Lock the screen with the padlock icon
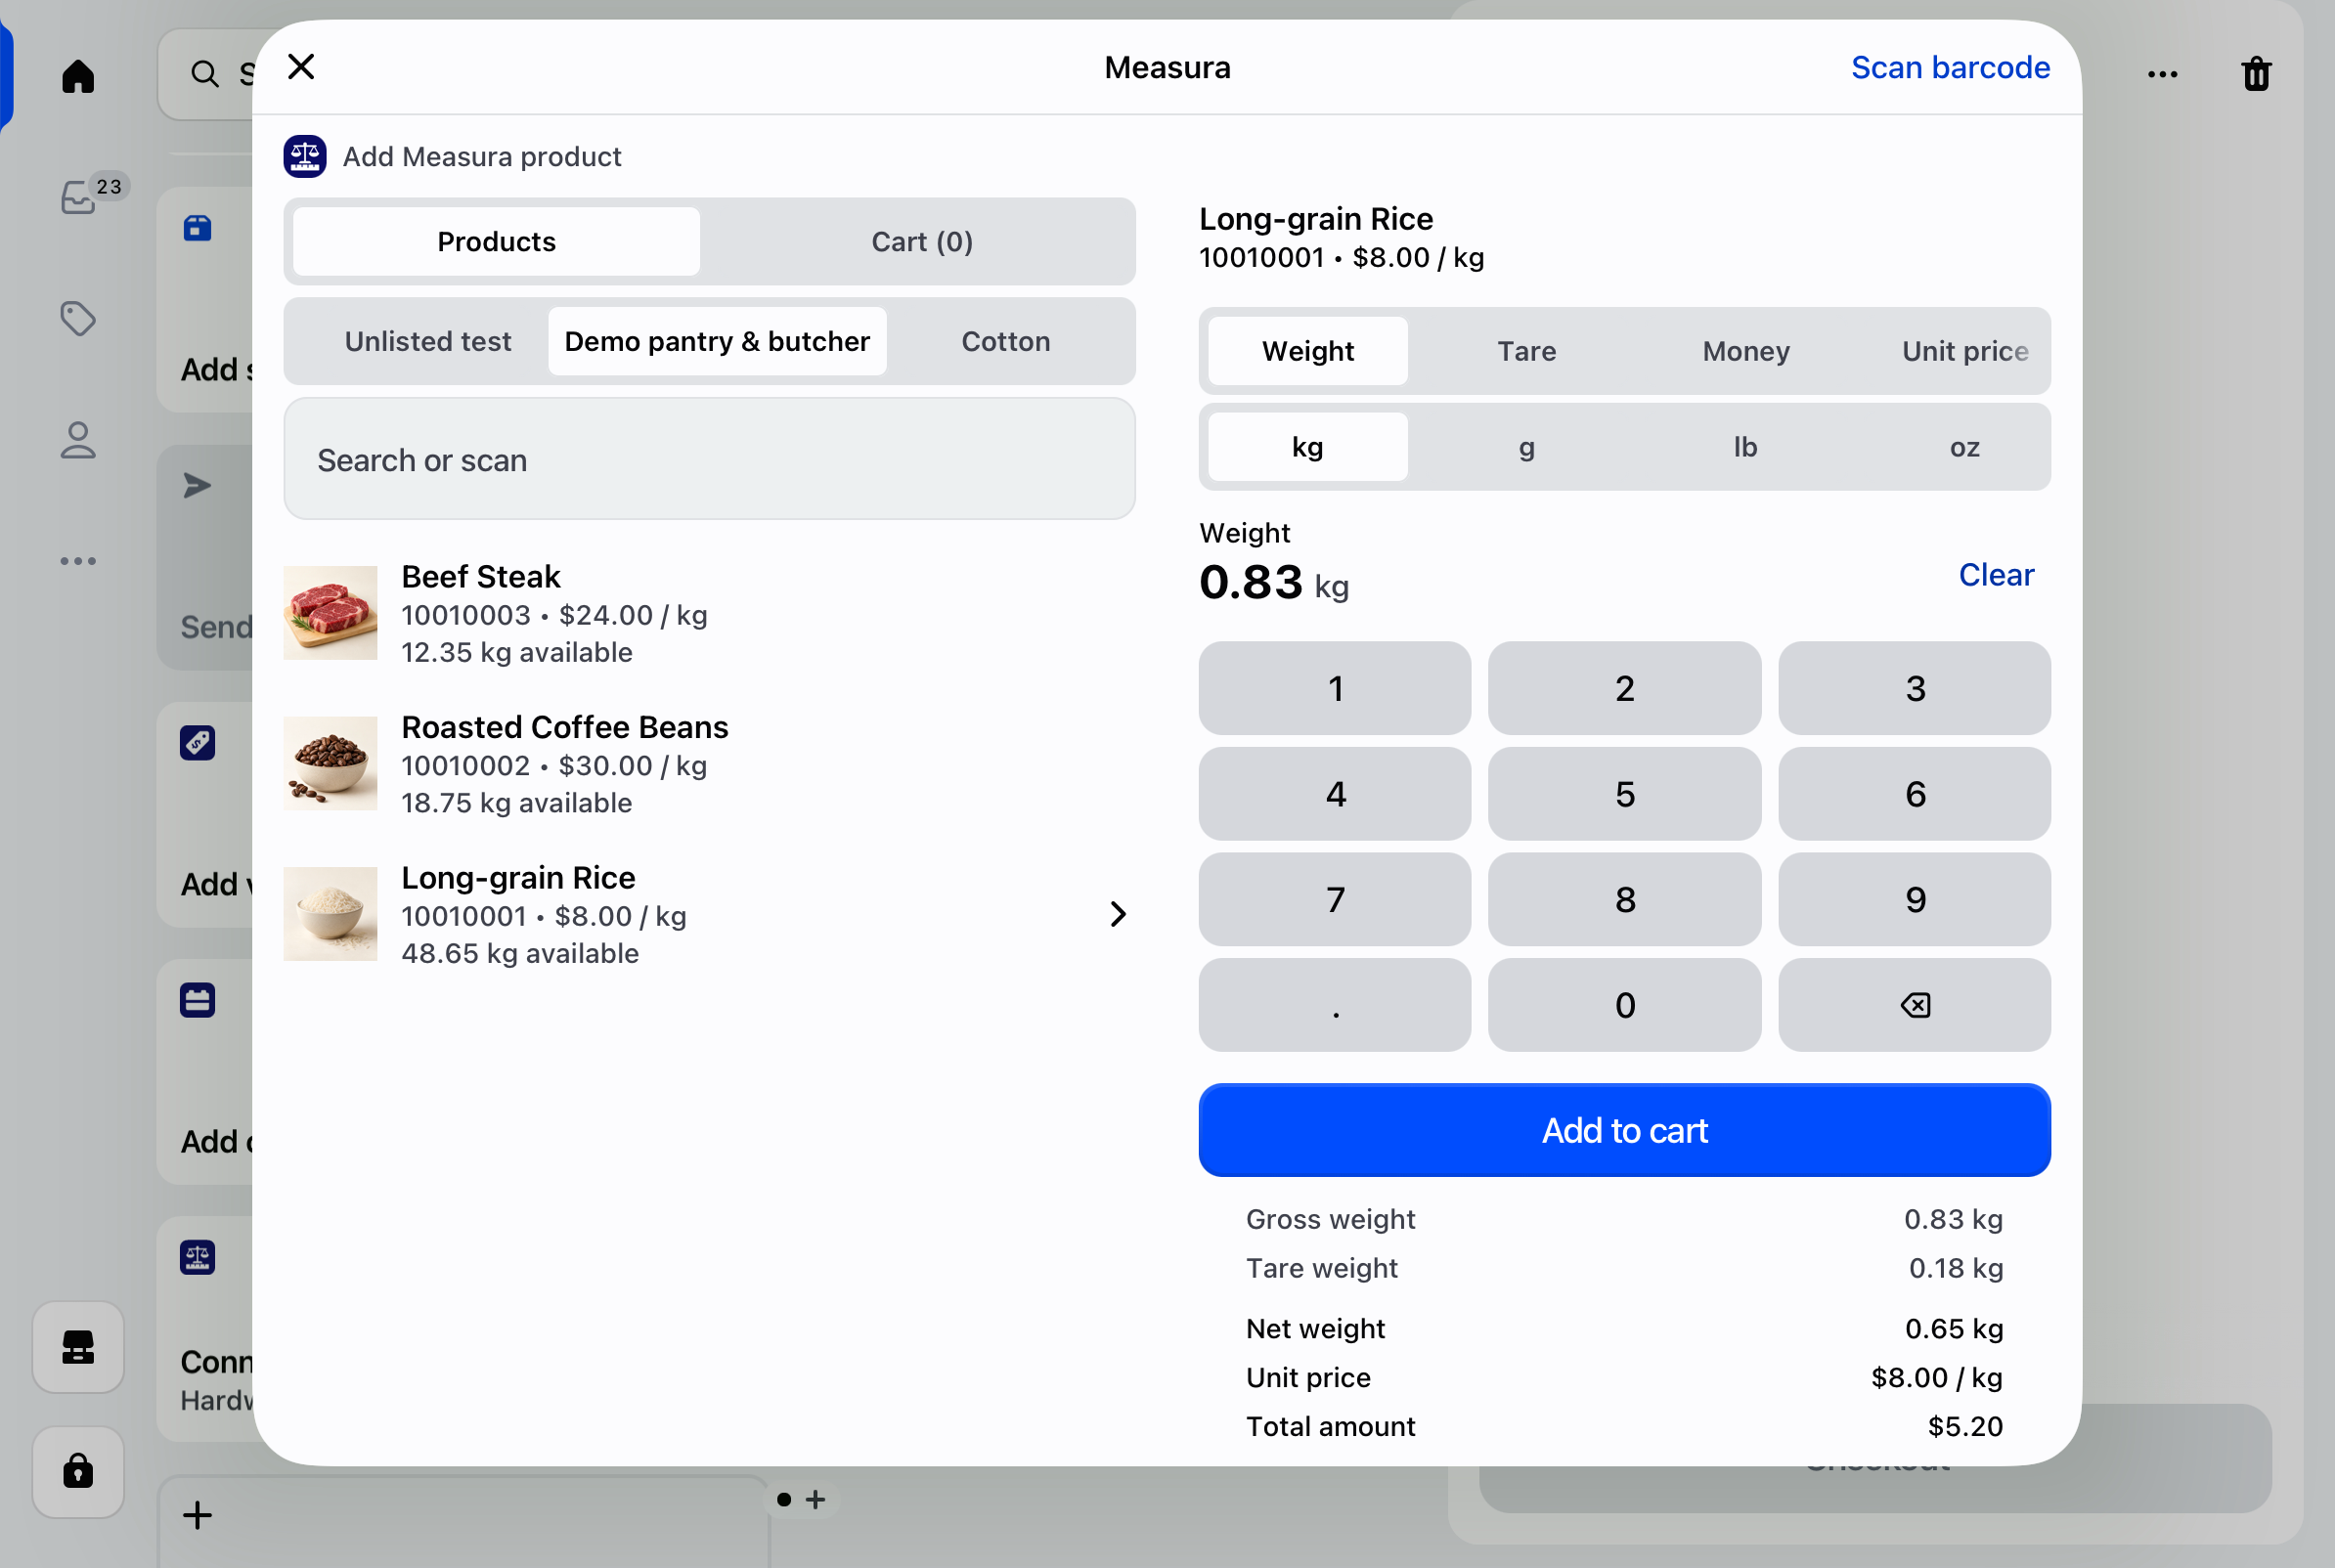Image resolution: width=2335 pixels, height=1568 pixels. (x=78, y=1471)
